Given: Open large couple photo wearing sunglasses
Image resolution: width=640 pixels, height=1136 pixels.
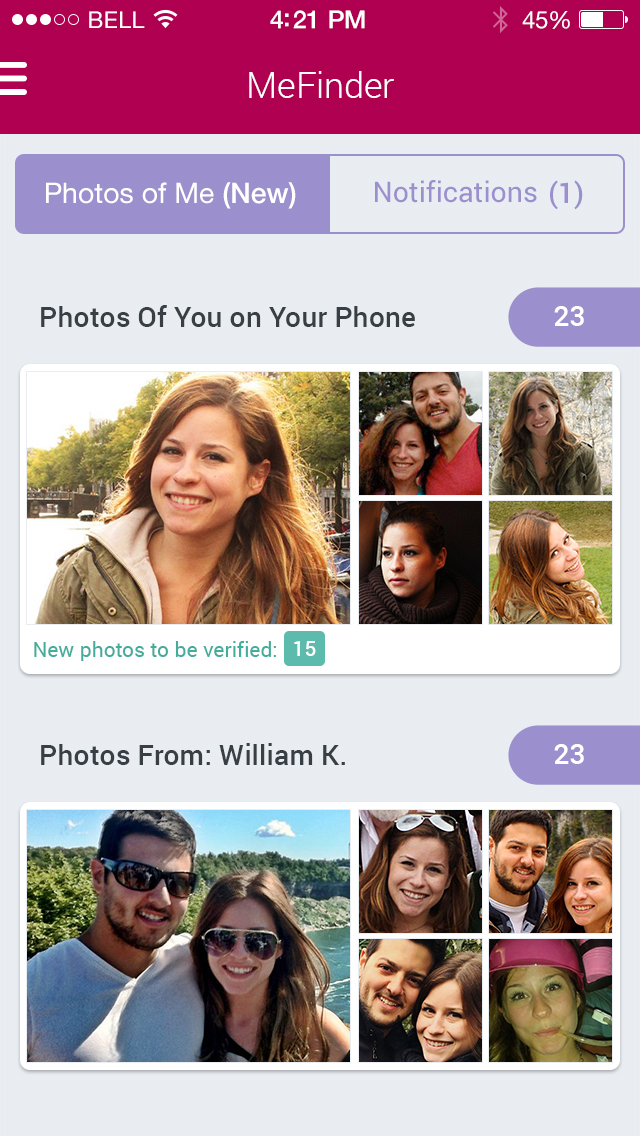Looking at the screenshot, I should pyautogui.click(x=188, y=936).
